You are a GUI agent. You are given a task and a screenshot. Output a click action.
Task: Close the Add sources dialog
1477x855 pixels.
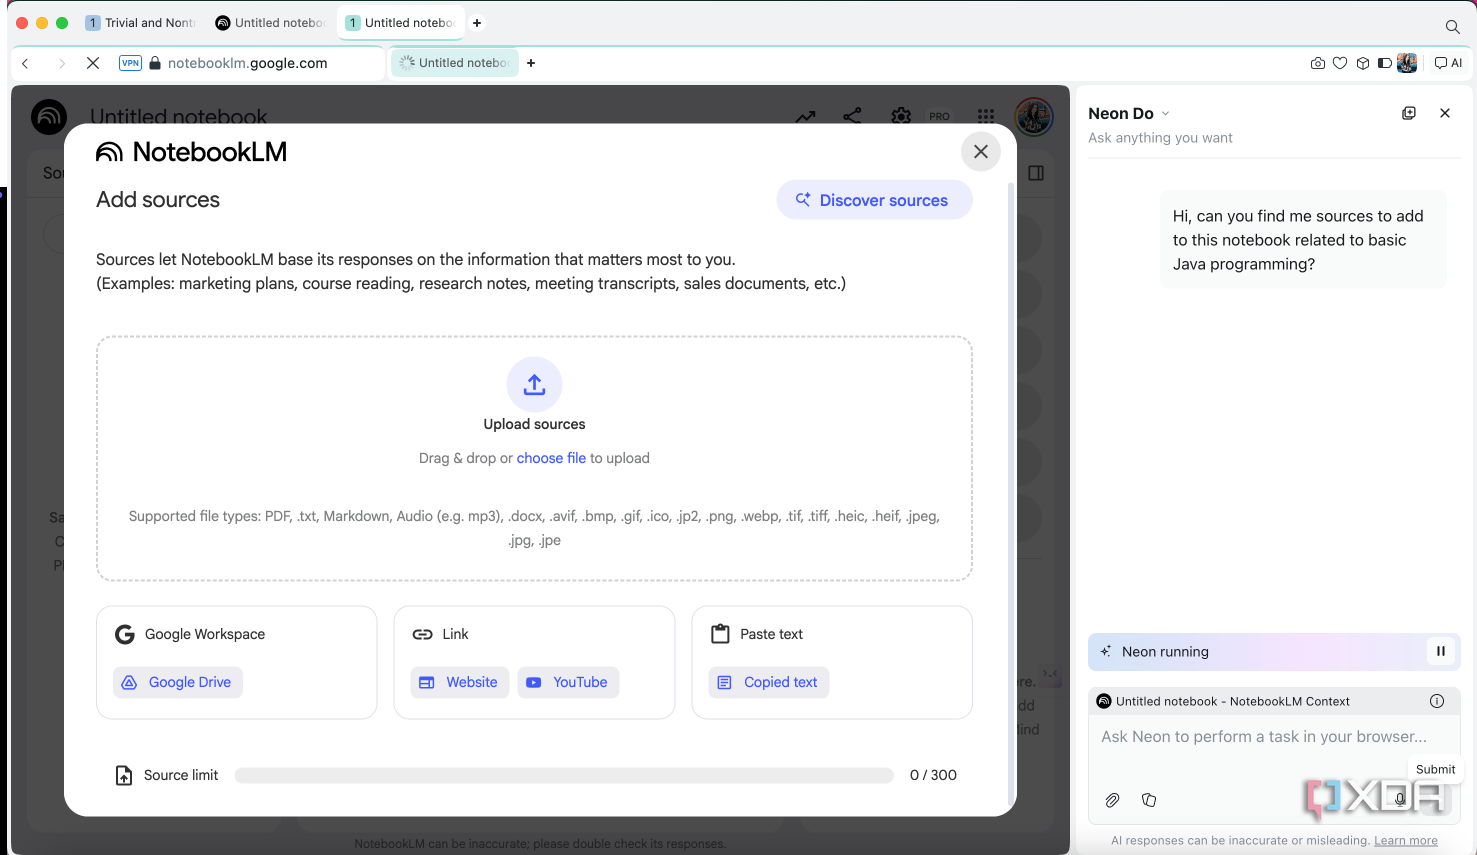[x=981, y=151]
